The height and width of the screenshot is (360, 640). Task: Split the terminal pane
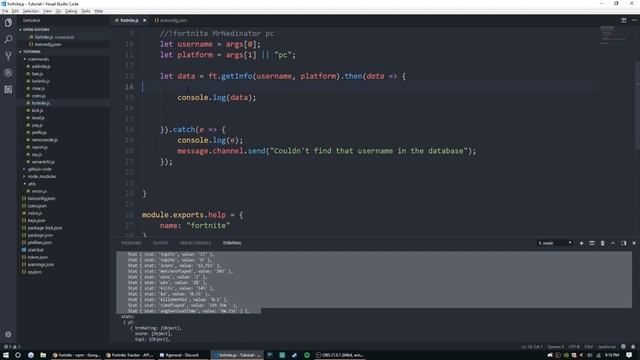592,243
